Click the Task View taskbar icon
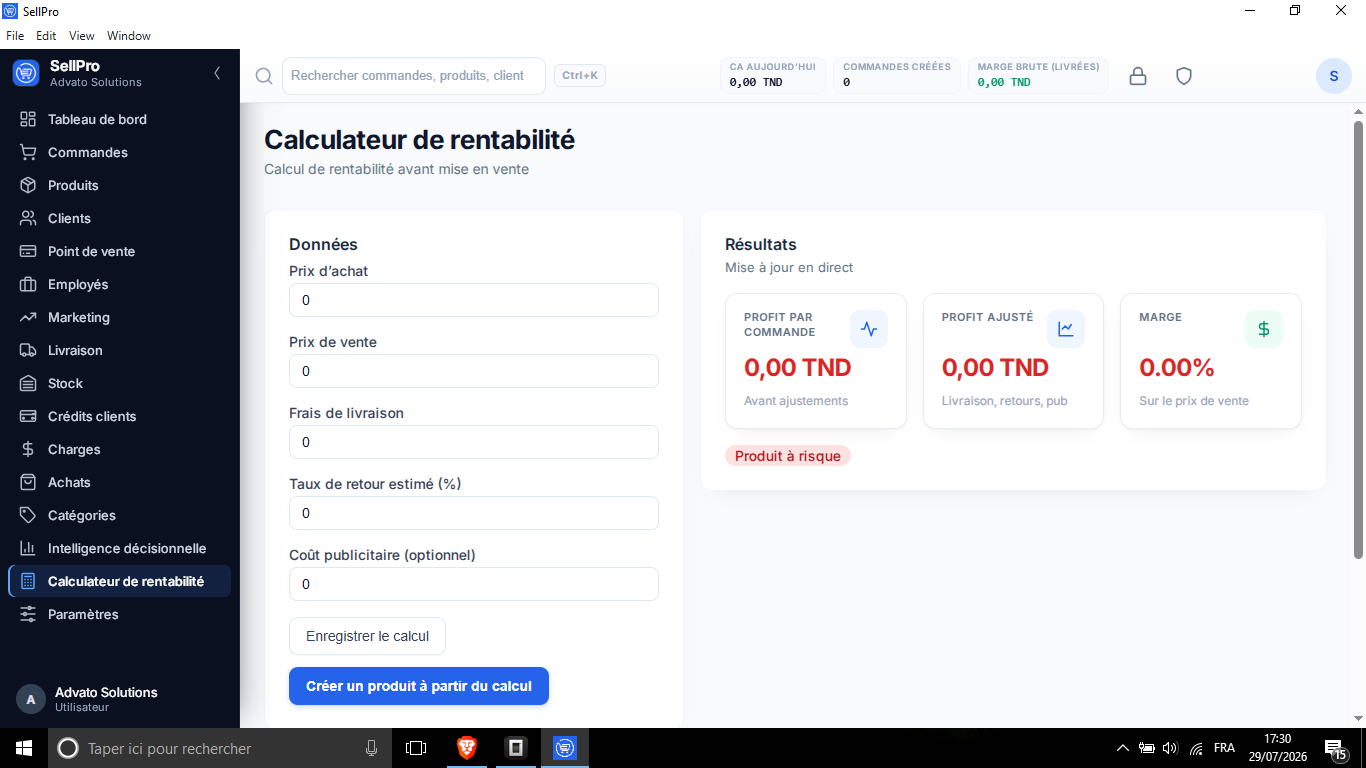Screen dimensions: 1366x768 tap(416, 748)
